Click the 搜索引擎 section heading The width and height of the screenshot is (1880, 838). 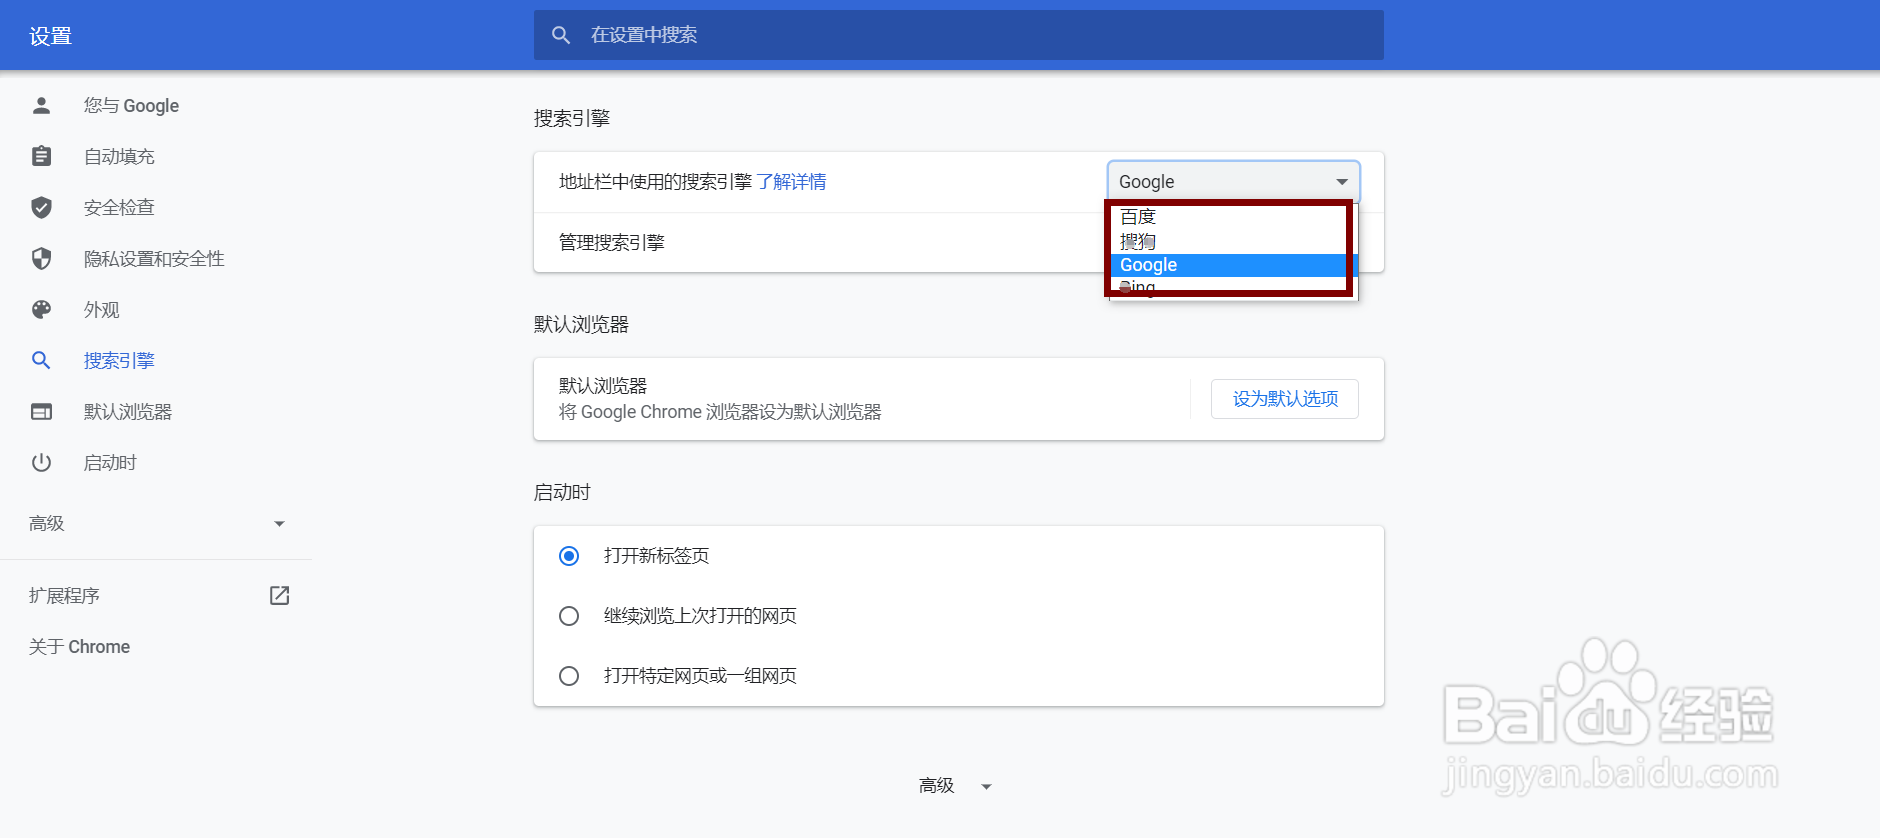click(572, 118)
